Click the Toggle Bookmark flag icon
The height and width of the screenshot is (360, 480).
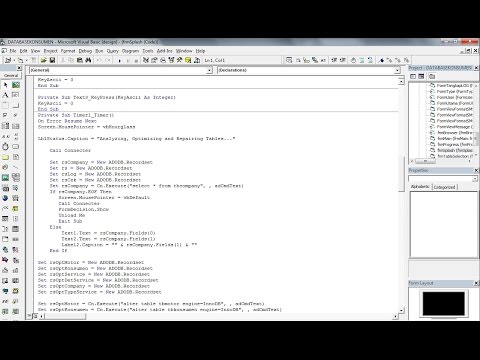[x=381, y=60]
